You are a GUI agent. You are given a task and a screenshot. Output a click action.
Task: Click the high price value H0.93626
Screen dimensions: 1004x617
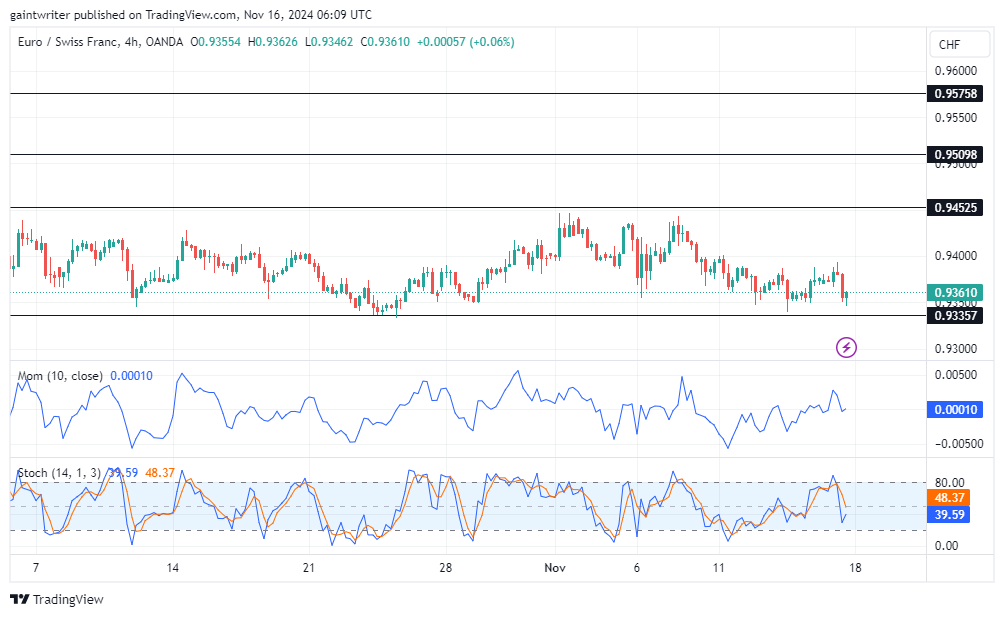pos(273,42)
